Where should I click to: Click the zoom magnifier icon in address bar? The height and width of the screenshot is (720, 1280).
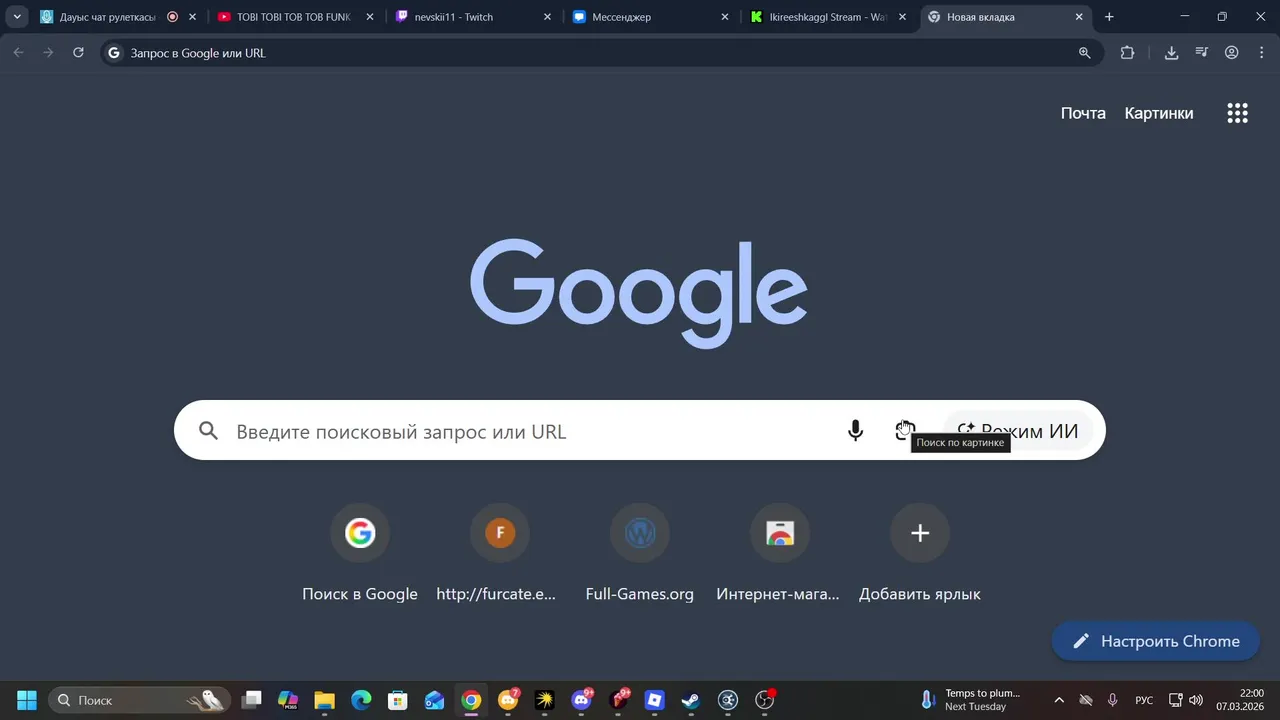pos(1084,53)
